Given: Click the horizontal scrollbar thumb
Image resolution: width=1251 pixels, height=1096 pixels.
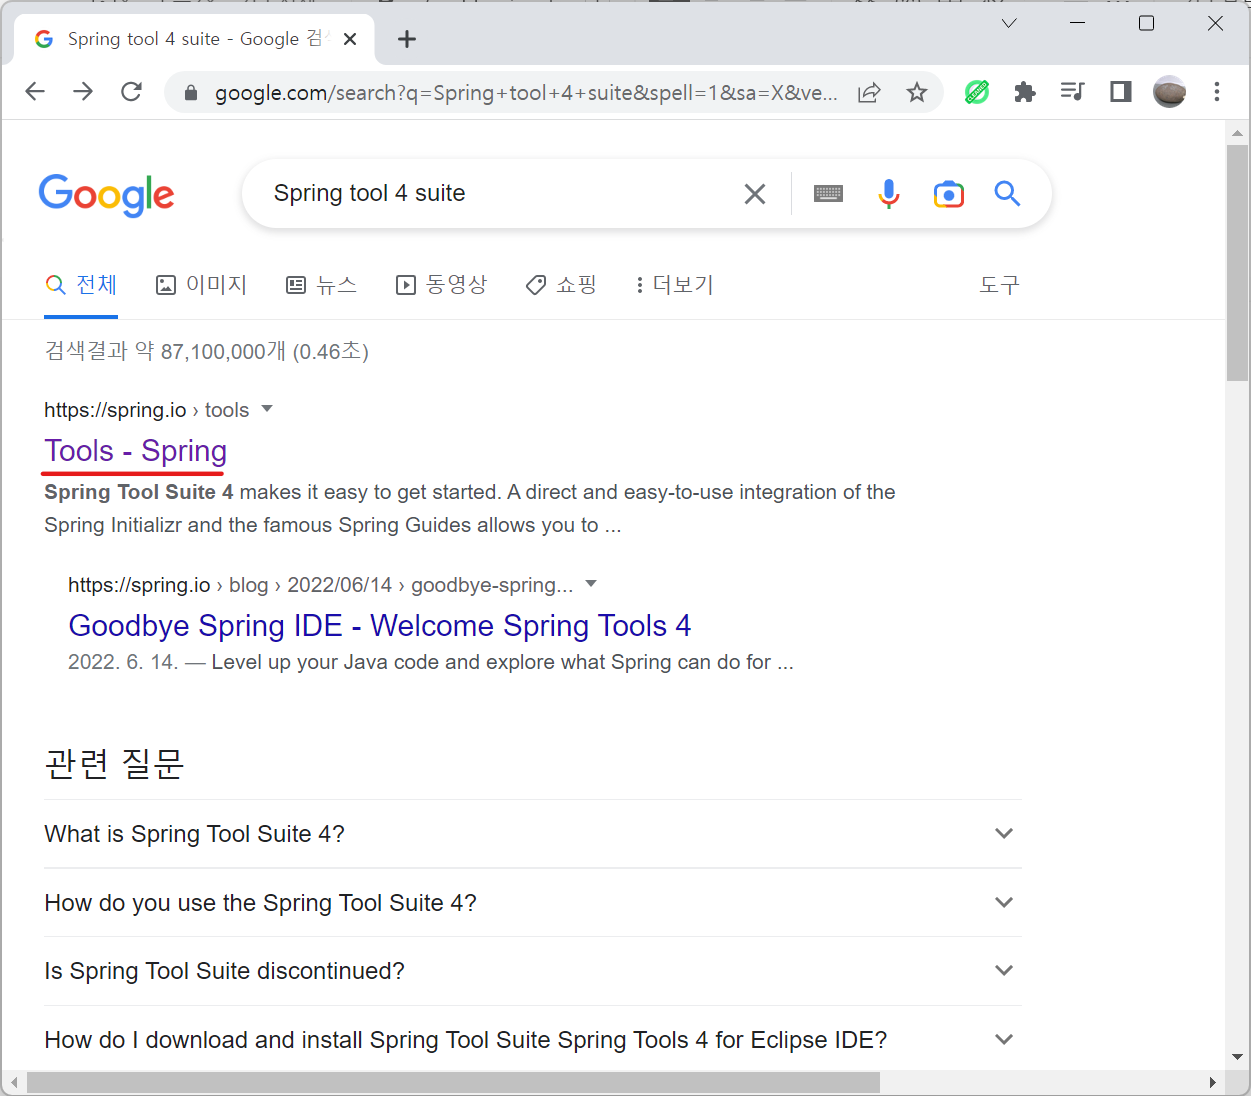Looking at the screenshot, I should (x=453, y=1083).
